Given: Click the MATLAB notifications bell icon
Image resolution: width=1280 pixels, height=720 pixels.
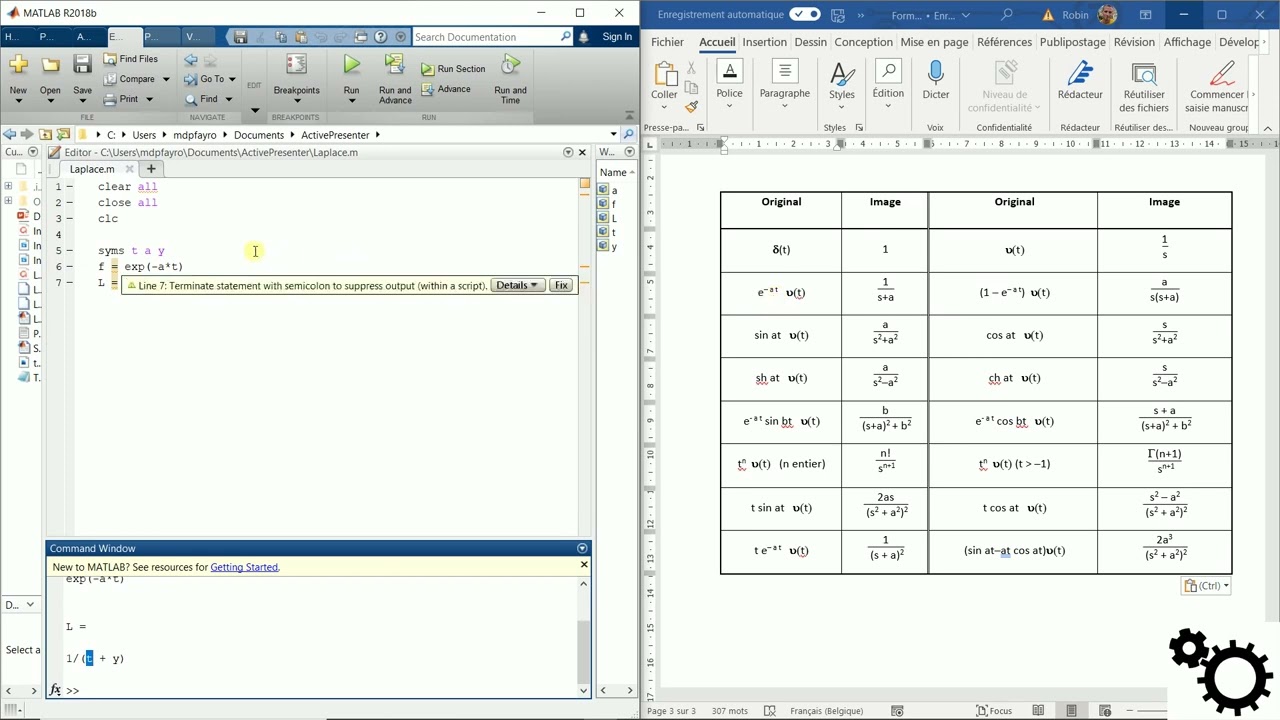Looking at the screenshot, I should 584,37.
